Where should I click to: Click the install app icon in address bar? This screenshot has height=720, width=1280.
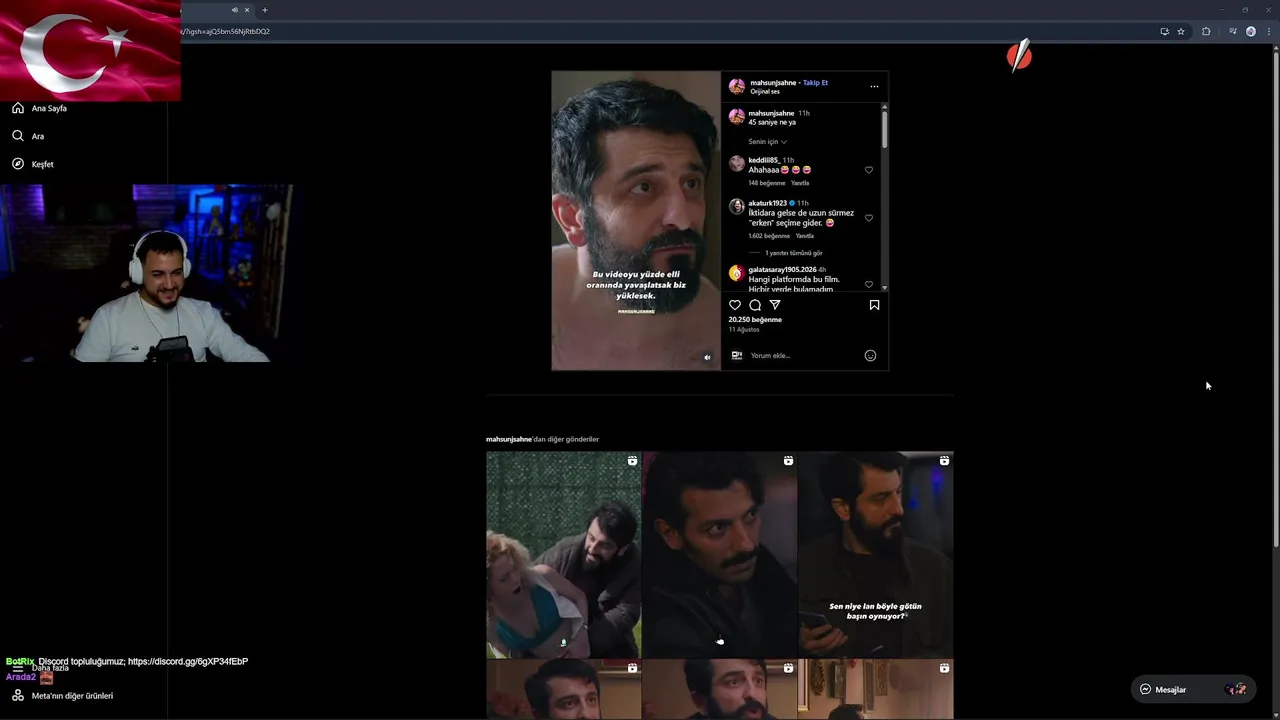click(x=1164, y=31)
